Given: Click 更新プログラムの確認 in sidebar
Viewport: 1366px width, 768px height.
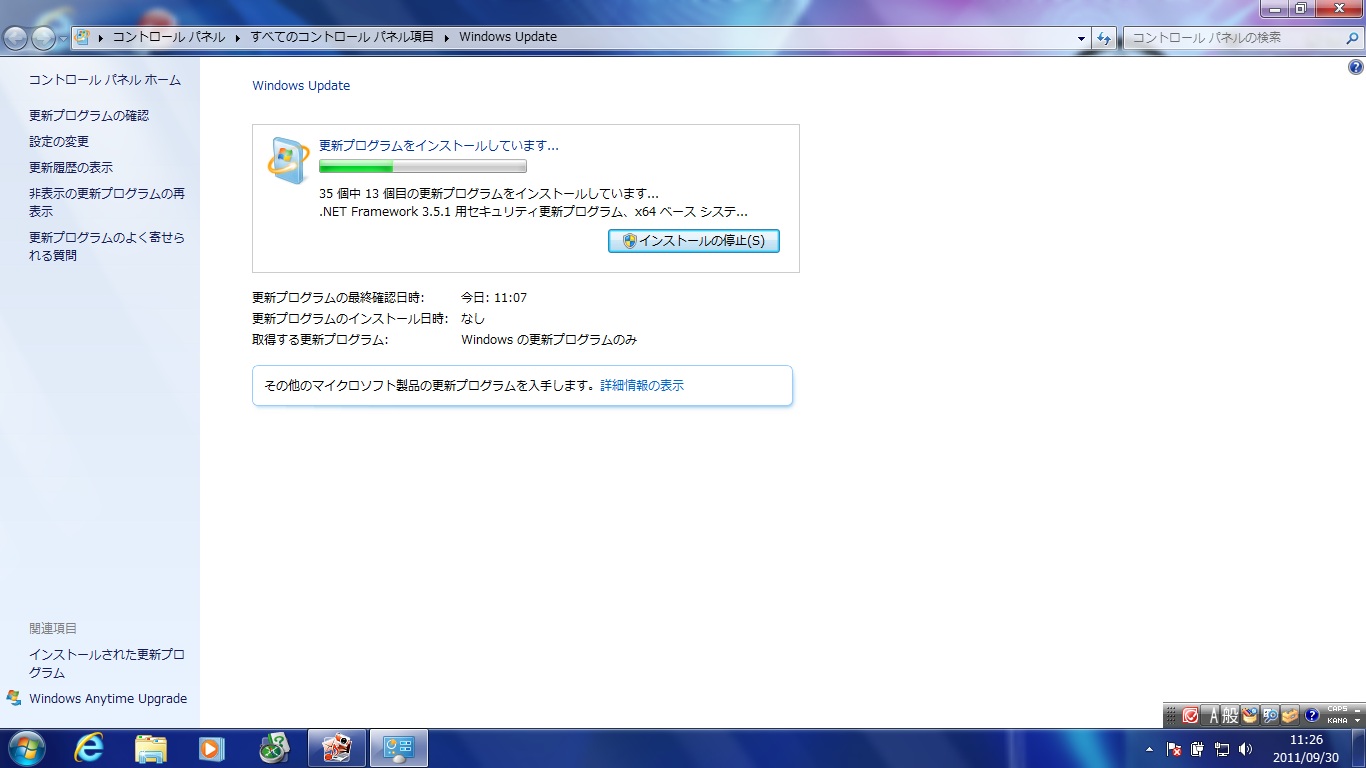Looking at the screenshot, I should pyautogui.click(x=89, y=116).
